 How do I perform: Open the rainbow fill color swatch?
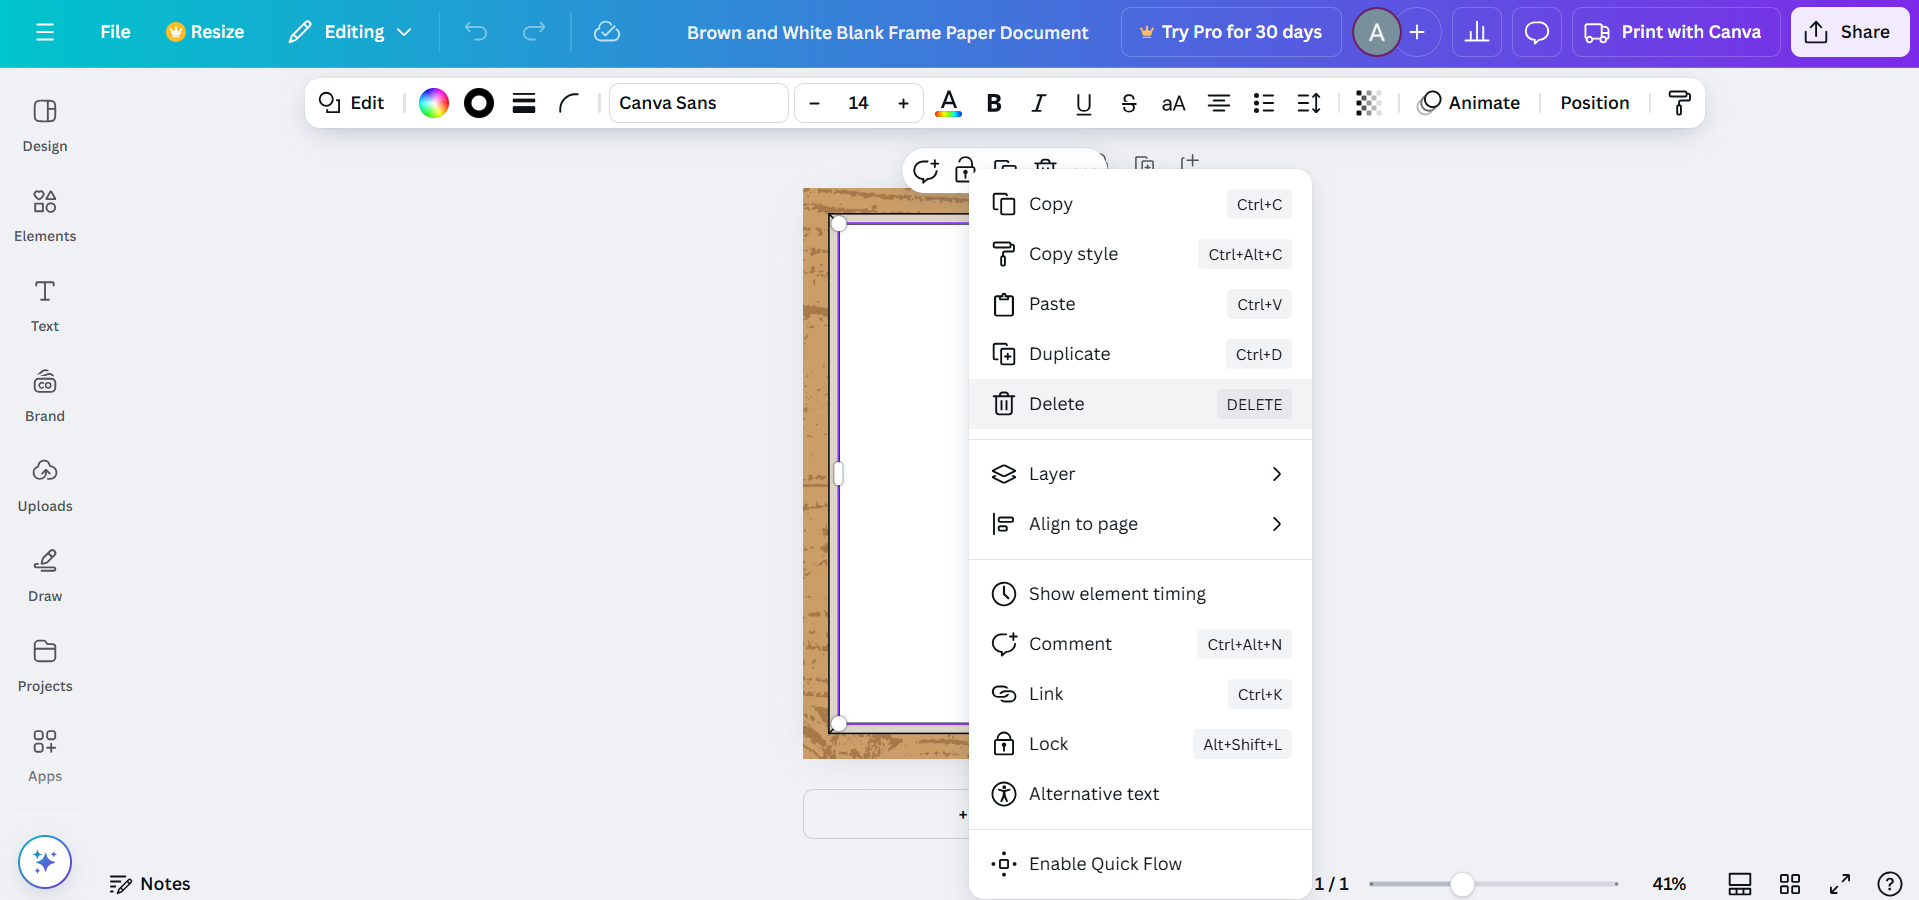point(434,103)
